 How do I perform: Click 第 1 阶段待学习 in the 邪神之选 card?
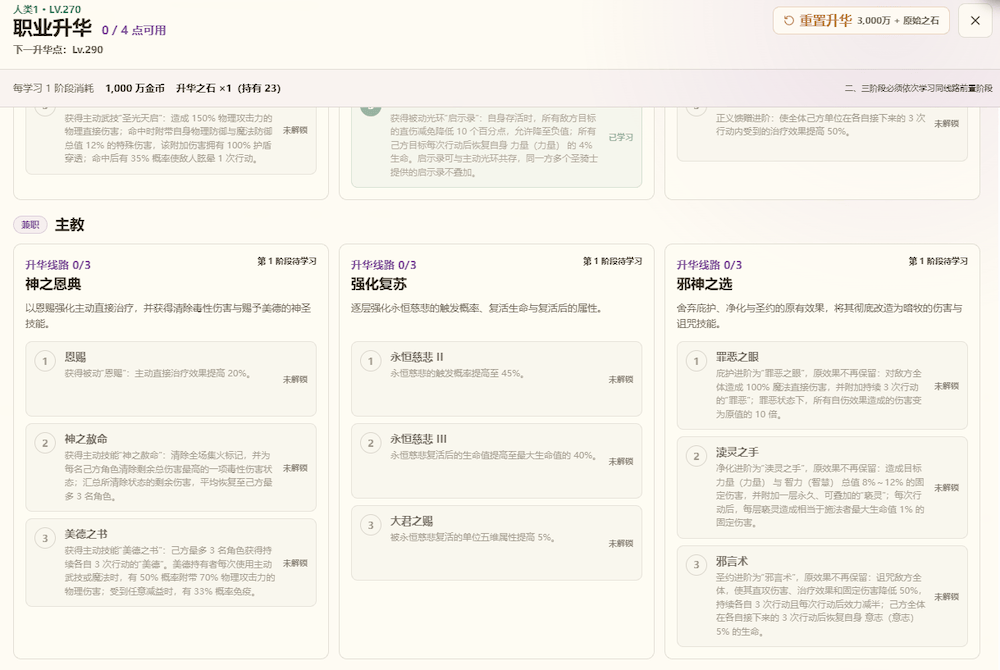[x=938, y=261]
